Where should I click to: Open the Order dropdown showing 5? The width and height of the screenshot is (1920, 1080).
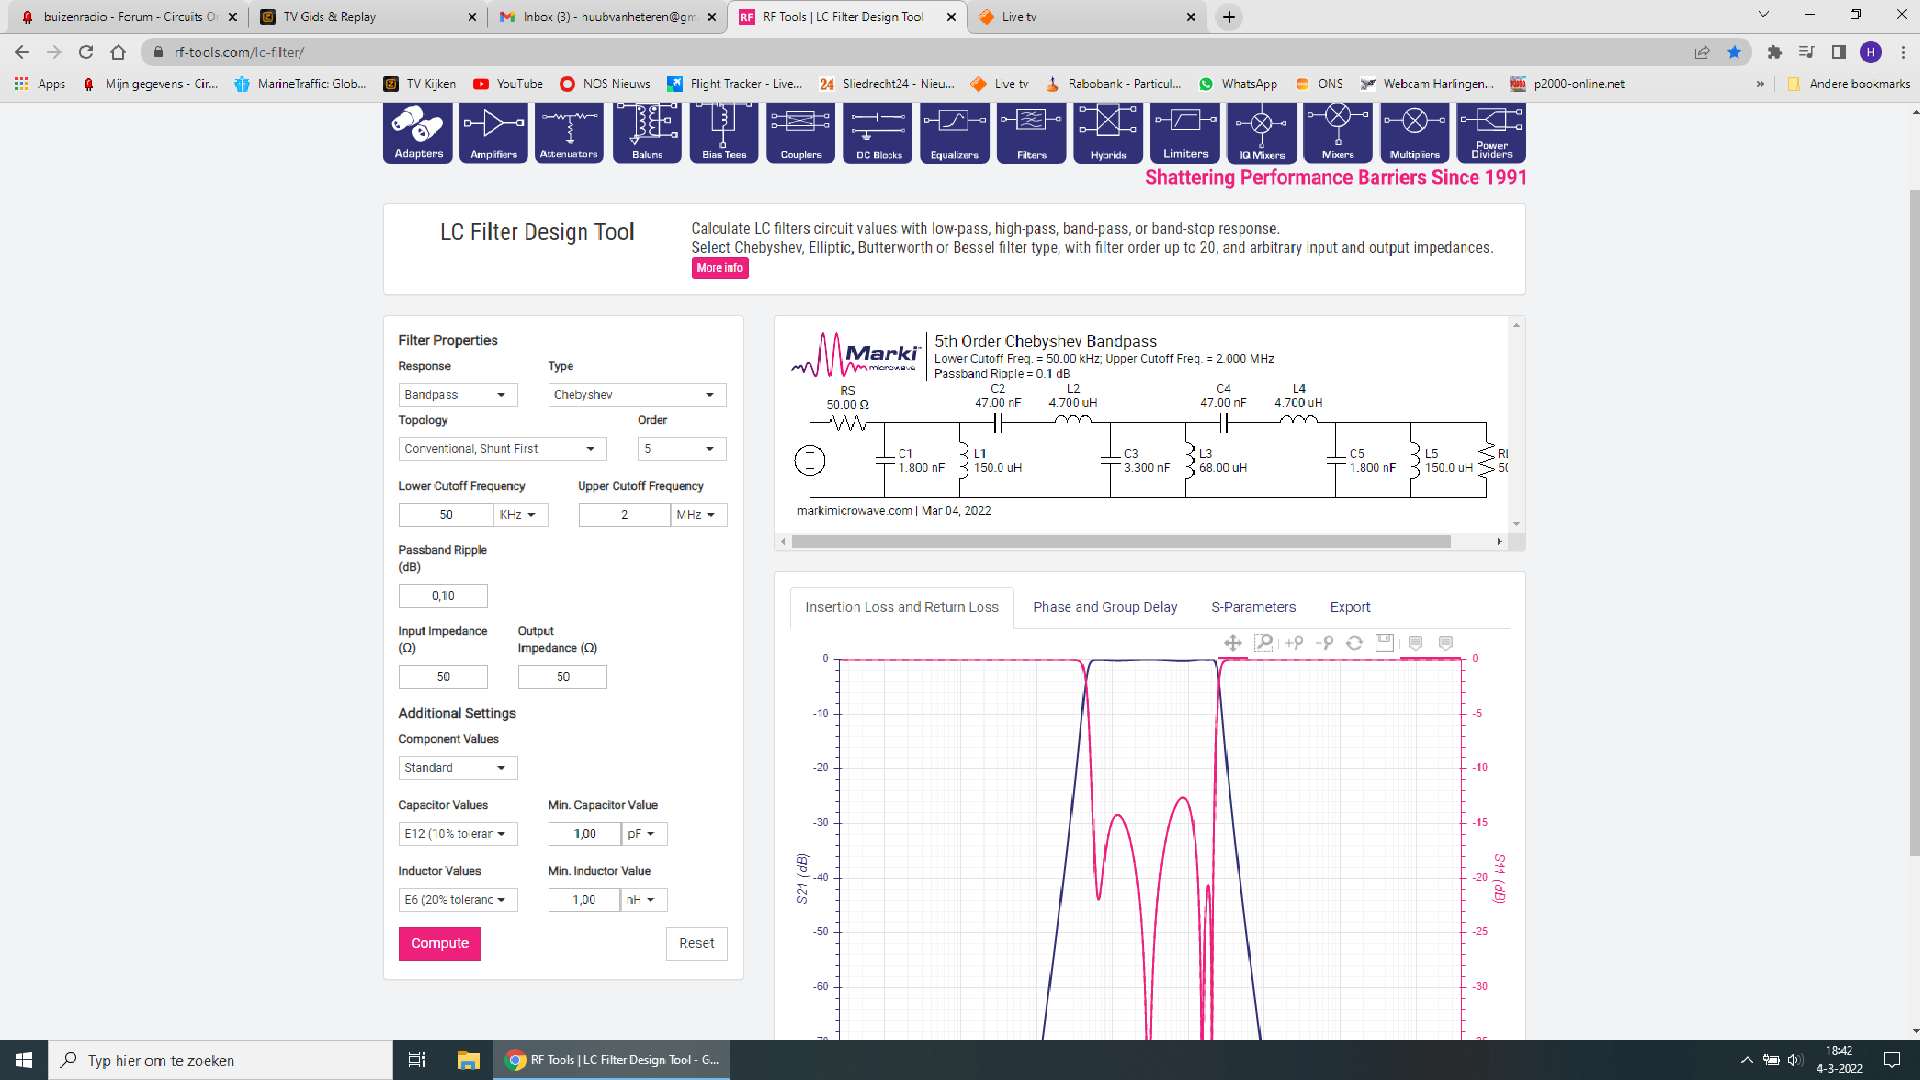[682, 449]
